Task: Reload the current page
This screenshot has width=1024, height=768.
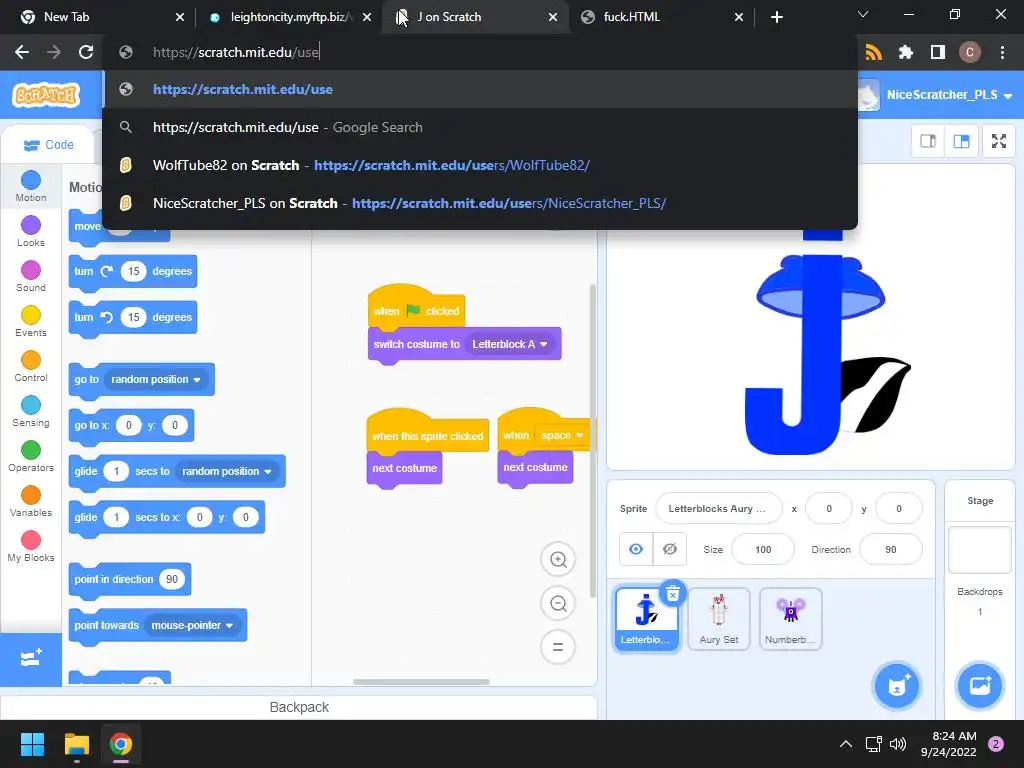Action: (x=86, y=52)
